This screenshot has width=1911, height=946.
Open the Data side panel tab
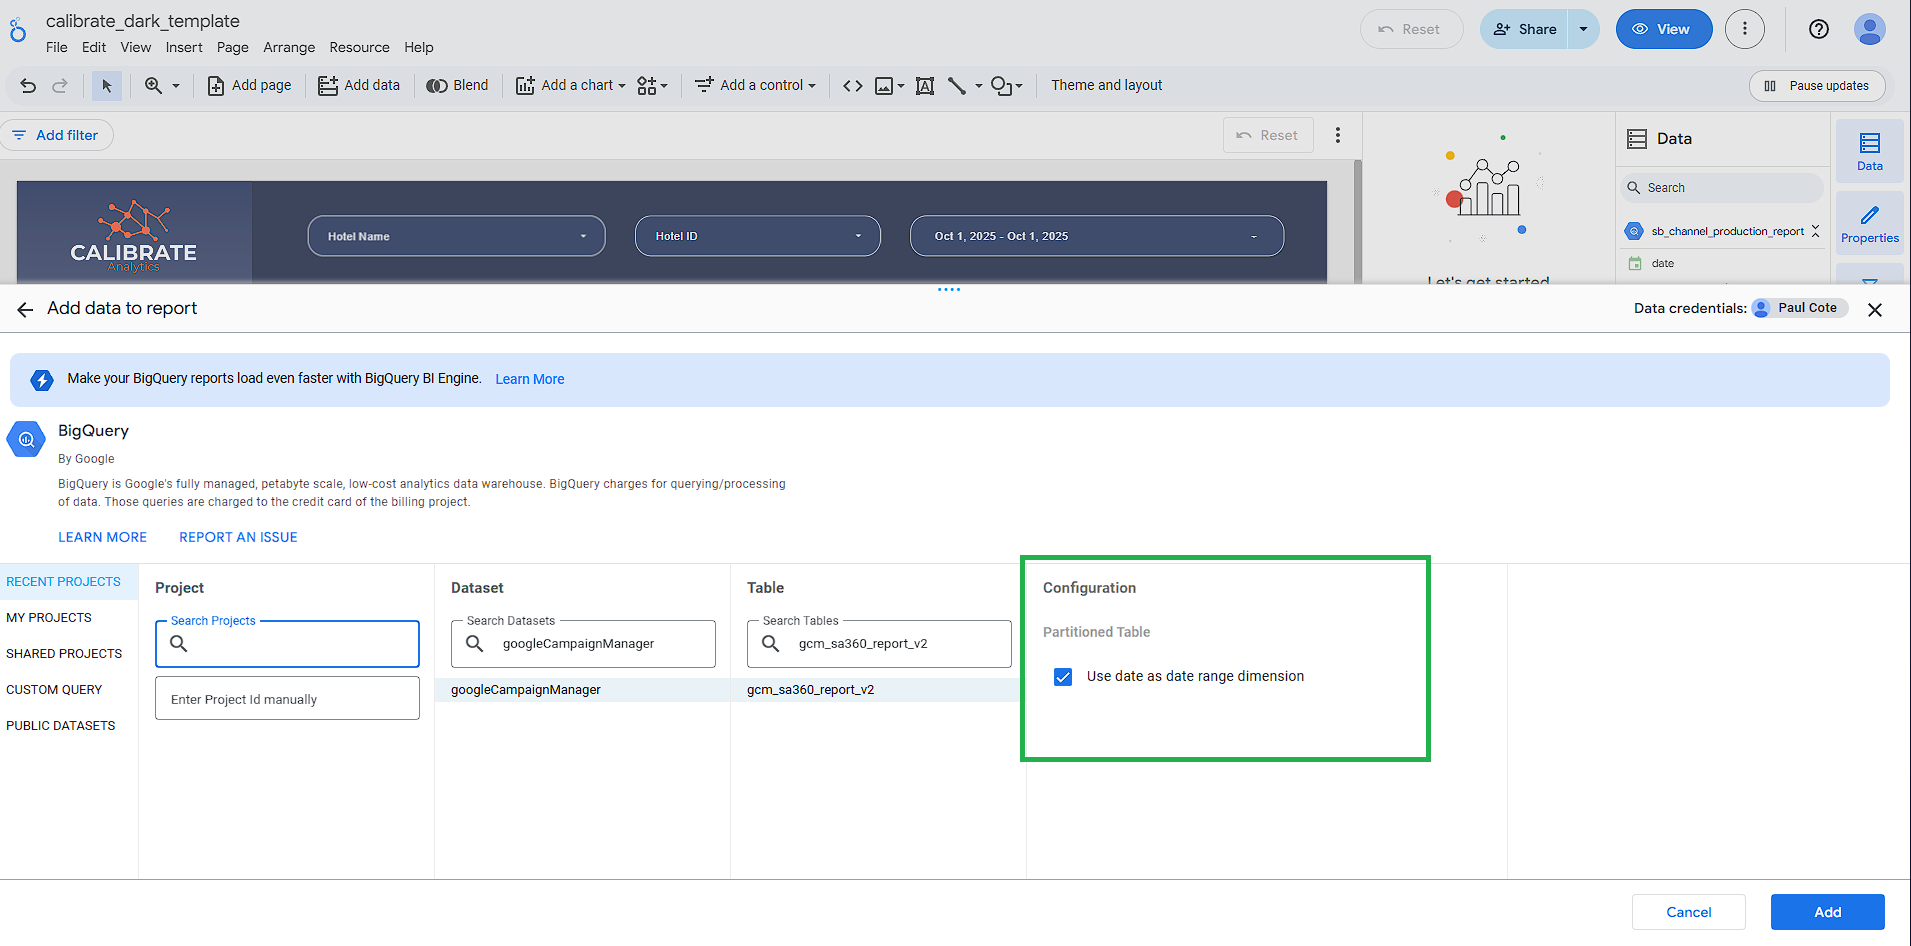1870,151
